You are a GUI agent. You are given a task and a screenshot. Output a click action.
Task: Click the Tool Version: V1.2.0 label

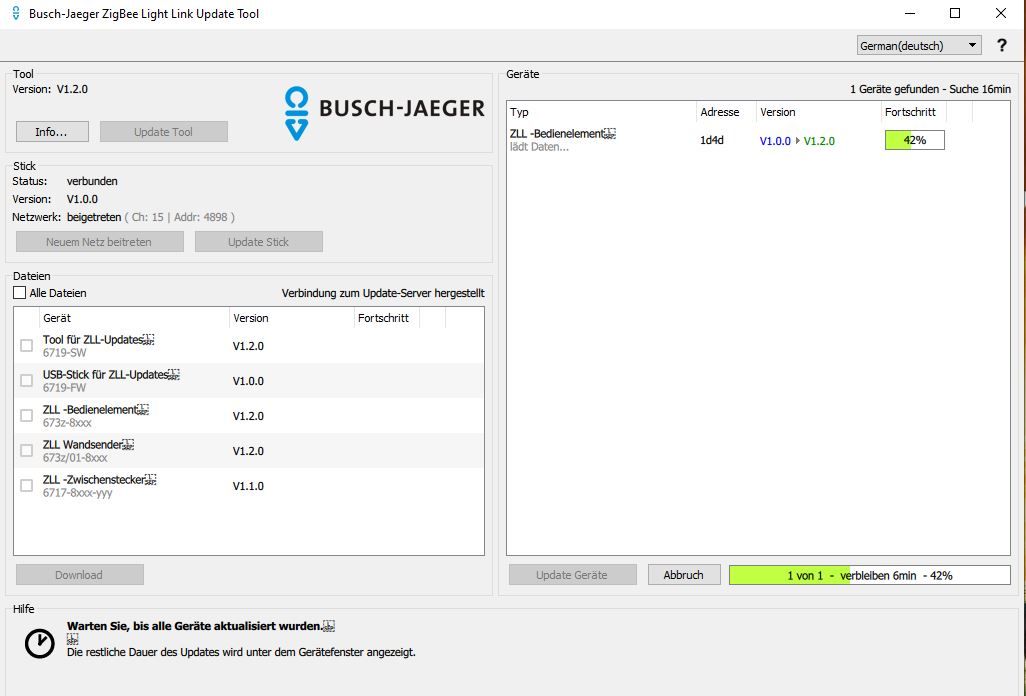tap(50, 89)
